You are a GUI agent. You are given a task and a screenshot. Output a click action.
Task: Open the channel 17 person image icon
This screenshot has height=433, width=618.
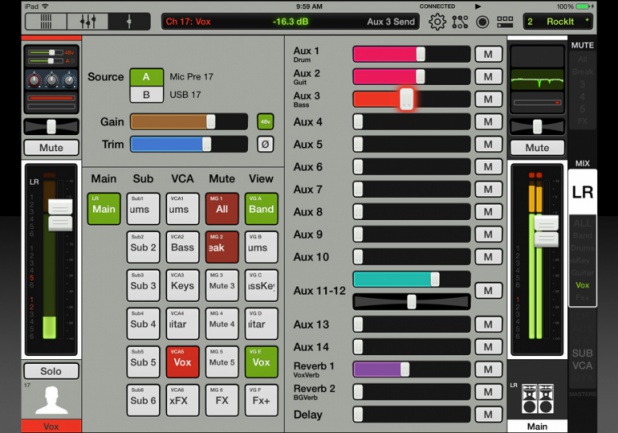(51, 400)
